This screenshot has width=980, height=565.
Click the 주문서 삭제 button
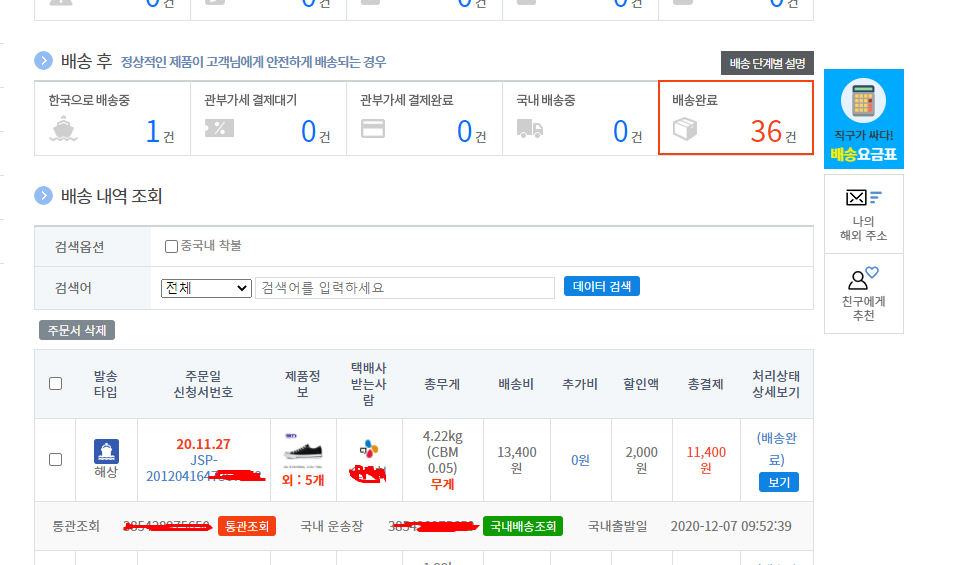tap(77, 330)
